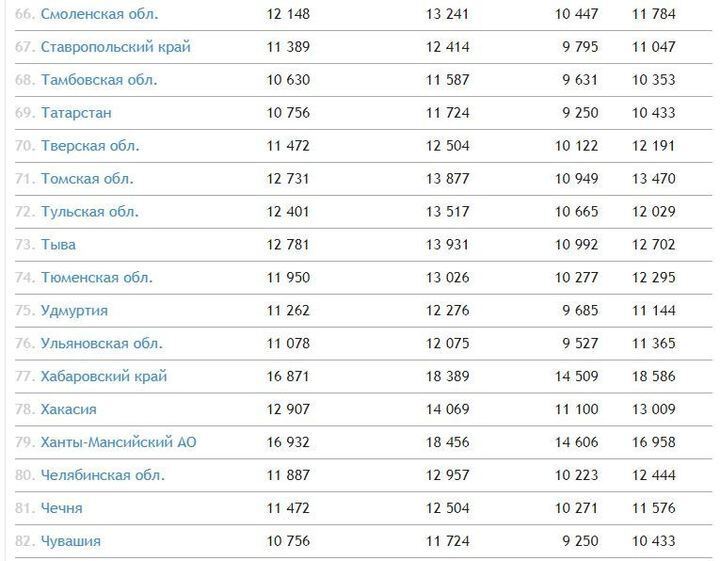Select Тюменская обл. in the list
Viewport: 720px width, 561px height.
point(97,278)
